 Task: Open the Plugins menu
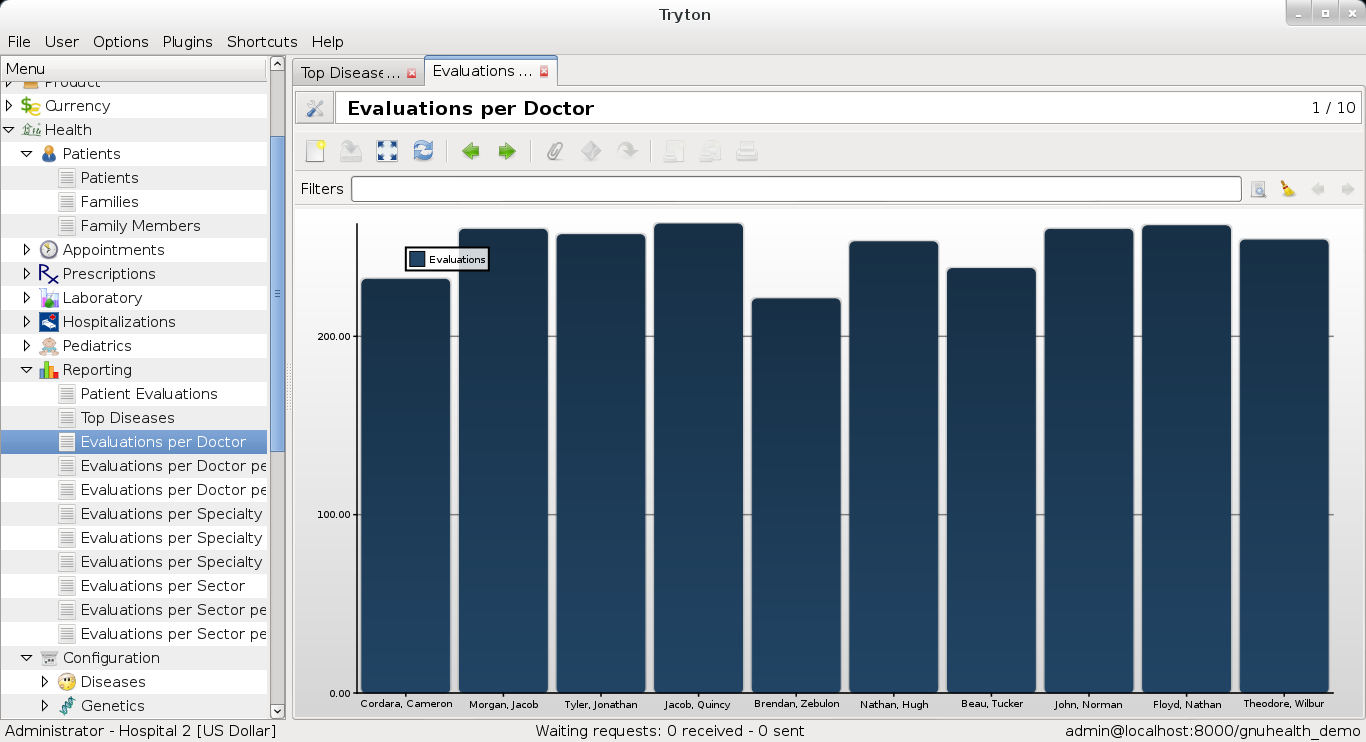pyautogui.click(x=187, y=42)
